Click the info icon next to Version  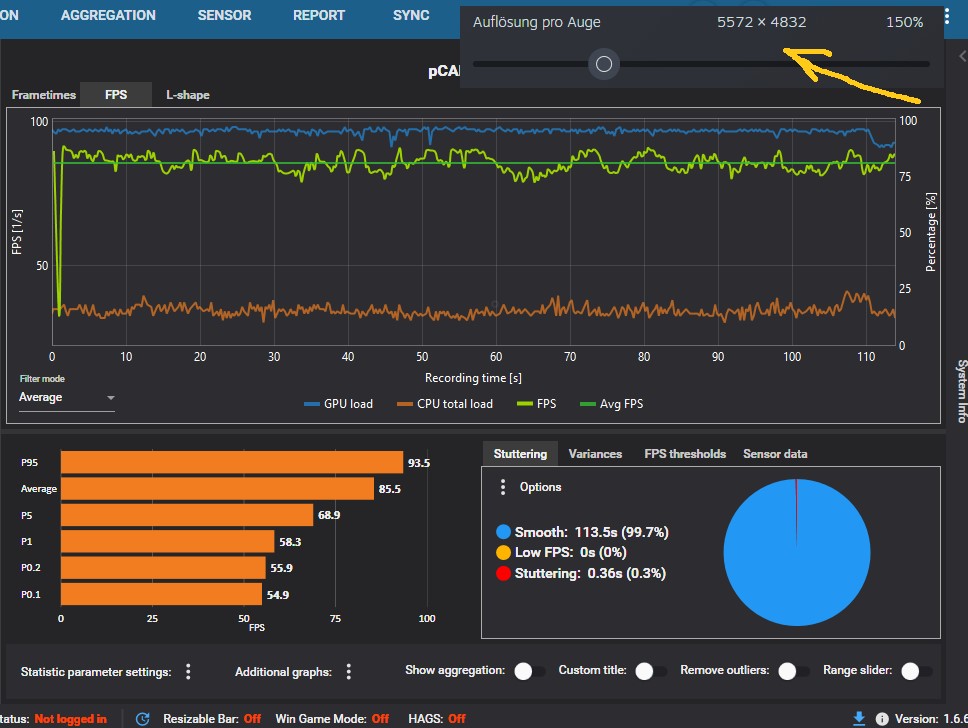pyautogui.click(x=882, y=719)
